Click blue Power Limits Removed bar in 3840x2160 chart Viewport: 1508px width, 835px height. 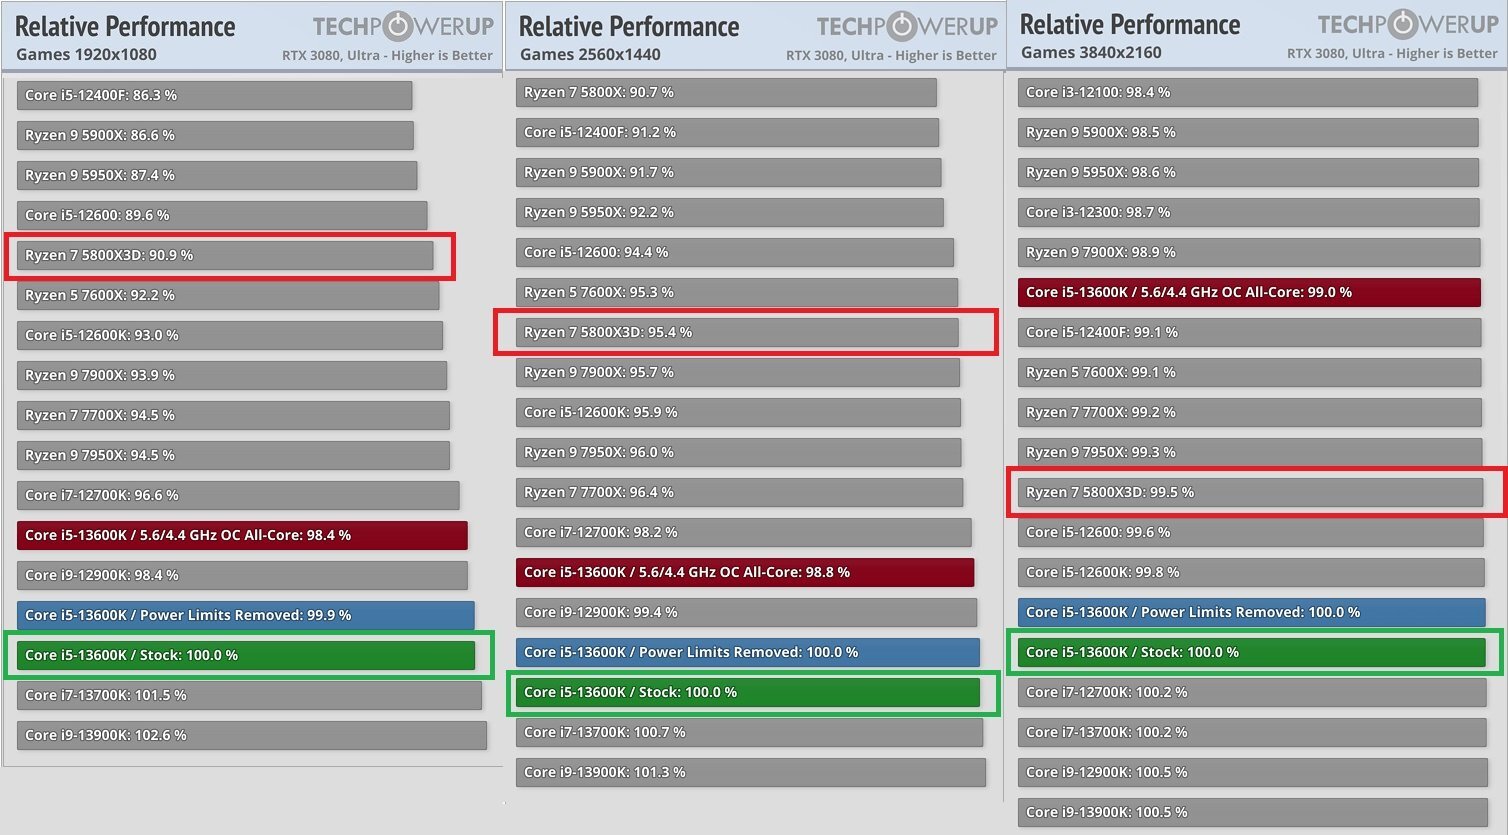pyautogui.click(x=1252, y=612)
